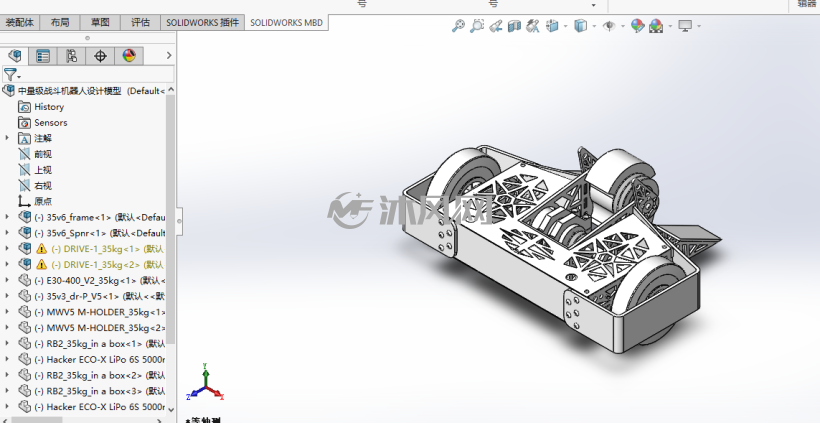Toggle the Section View tool

pyautogui.click(x=514, y=26)
